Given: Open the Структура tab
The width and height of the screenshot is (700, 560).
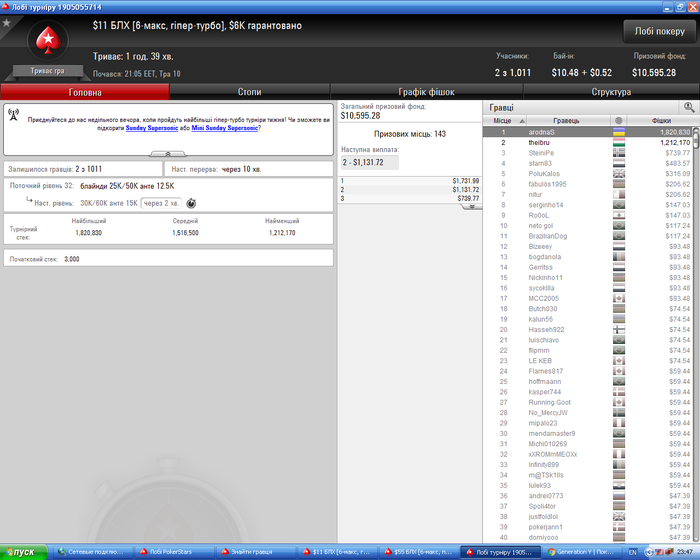Looking at the screenshot, I should 611,92.
